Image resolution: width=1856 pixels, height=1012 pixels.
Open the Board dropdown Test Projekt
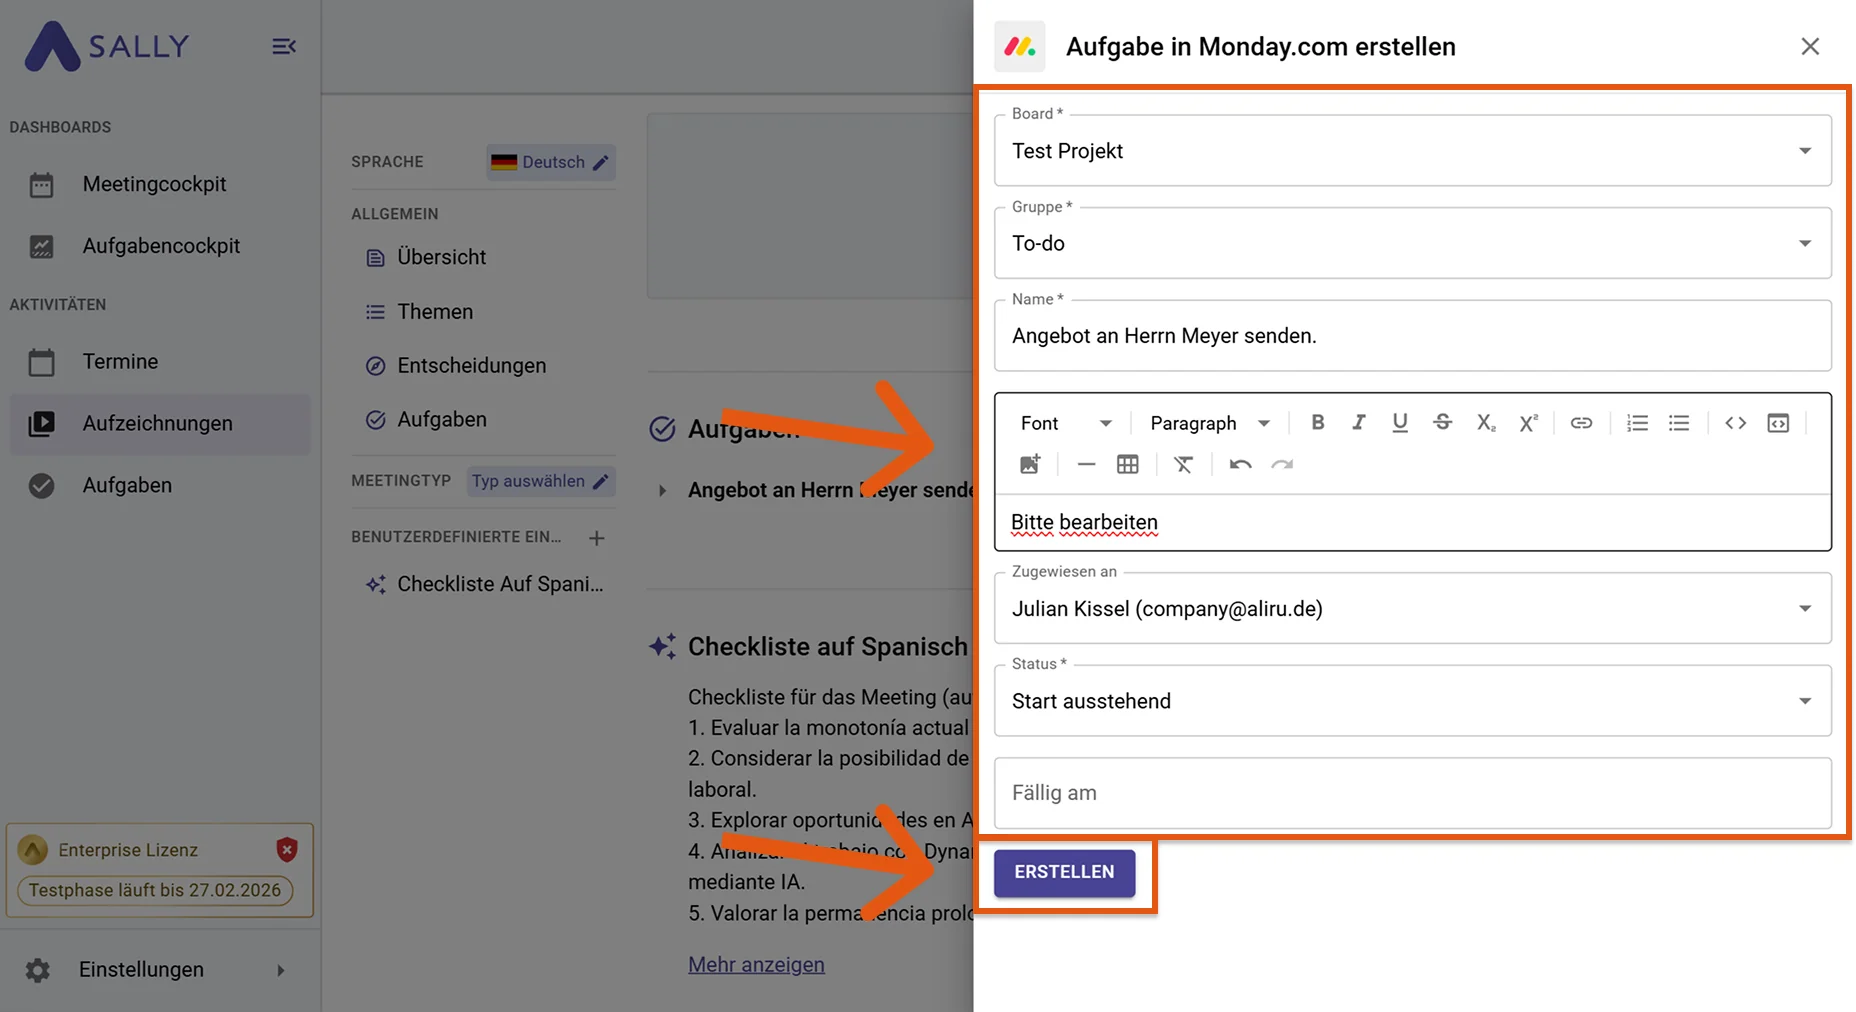1413,150
